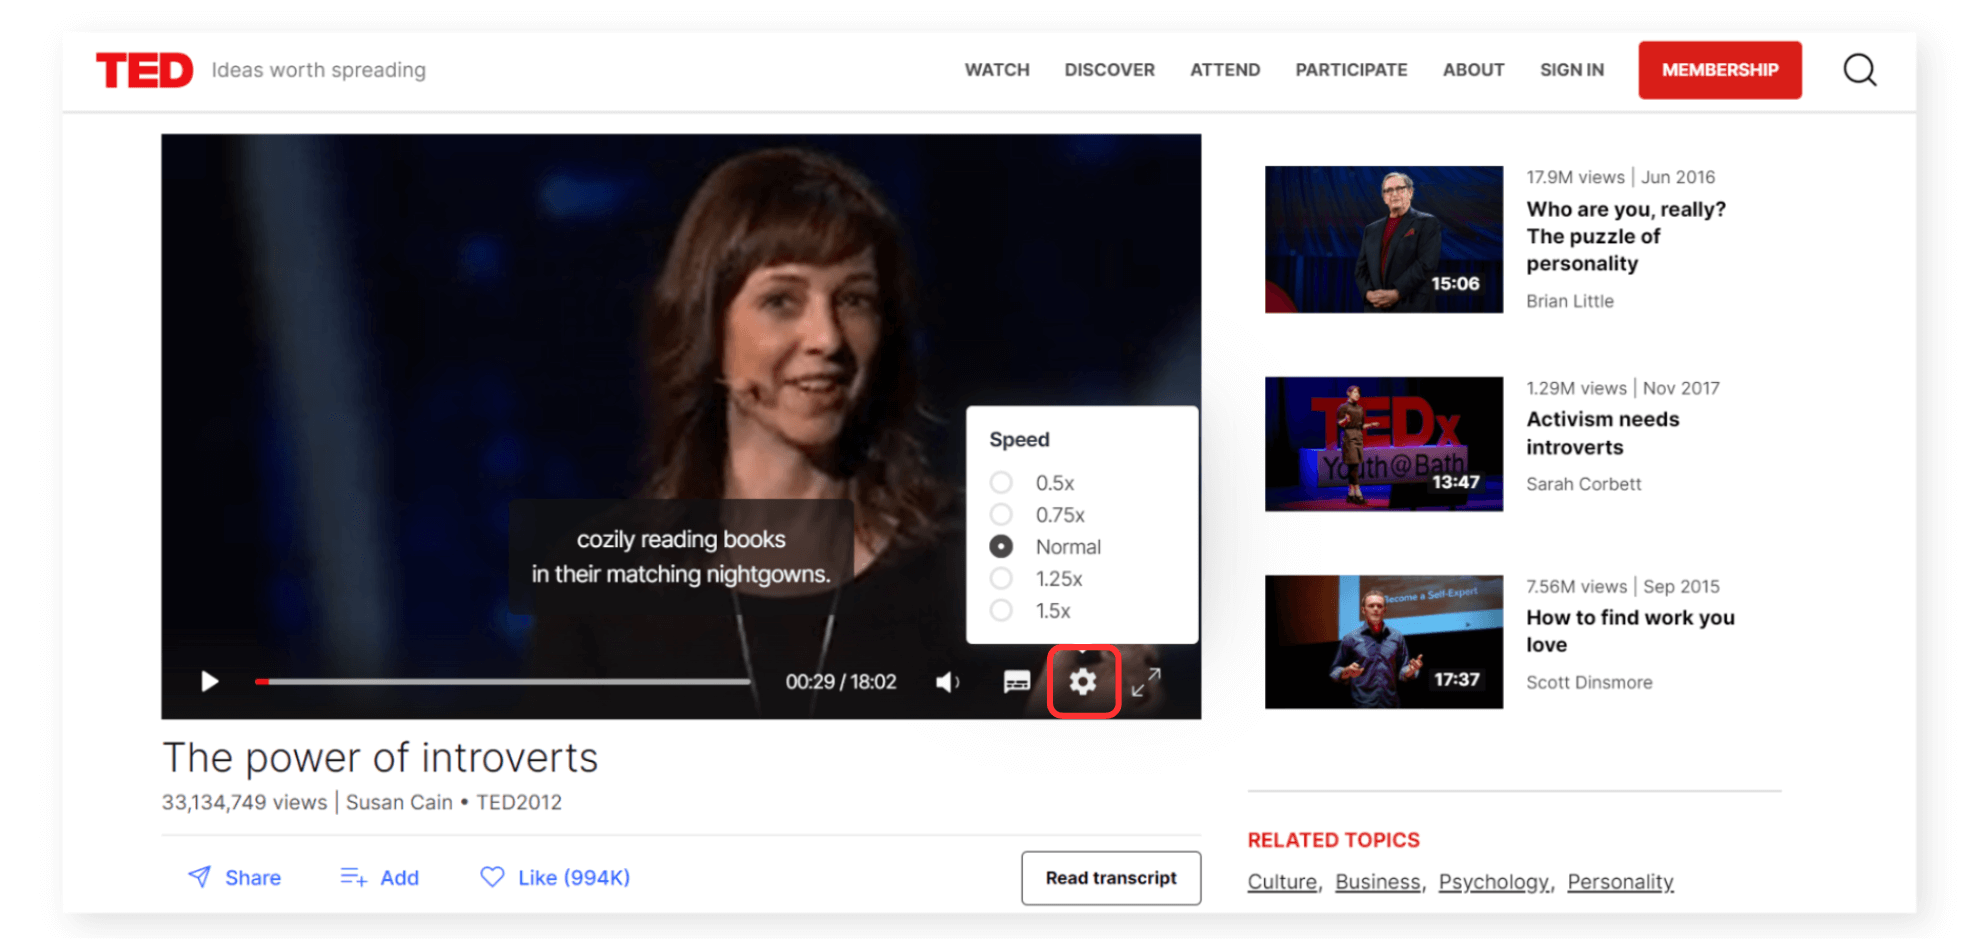Toggle subtitles with captions icon

[x=1016, y=682]
